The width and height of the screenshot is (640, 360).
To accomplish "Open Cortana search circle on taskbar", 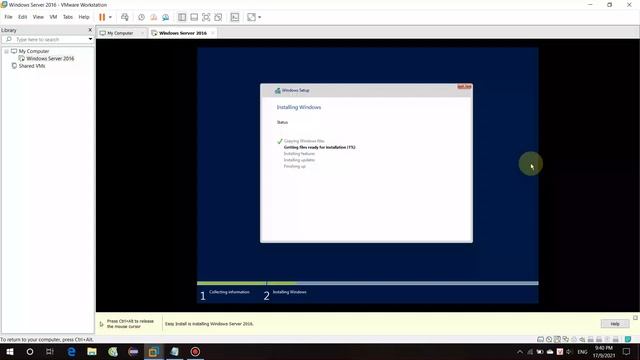I will (x=30, y=351).
